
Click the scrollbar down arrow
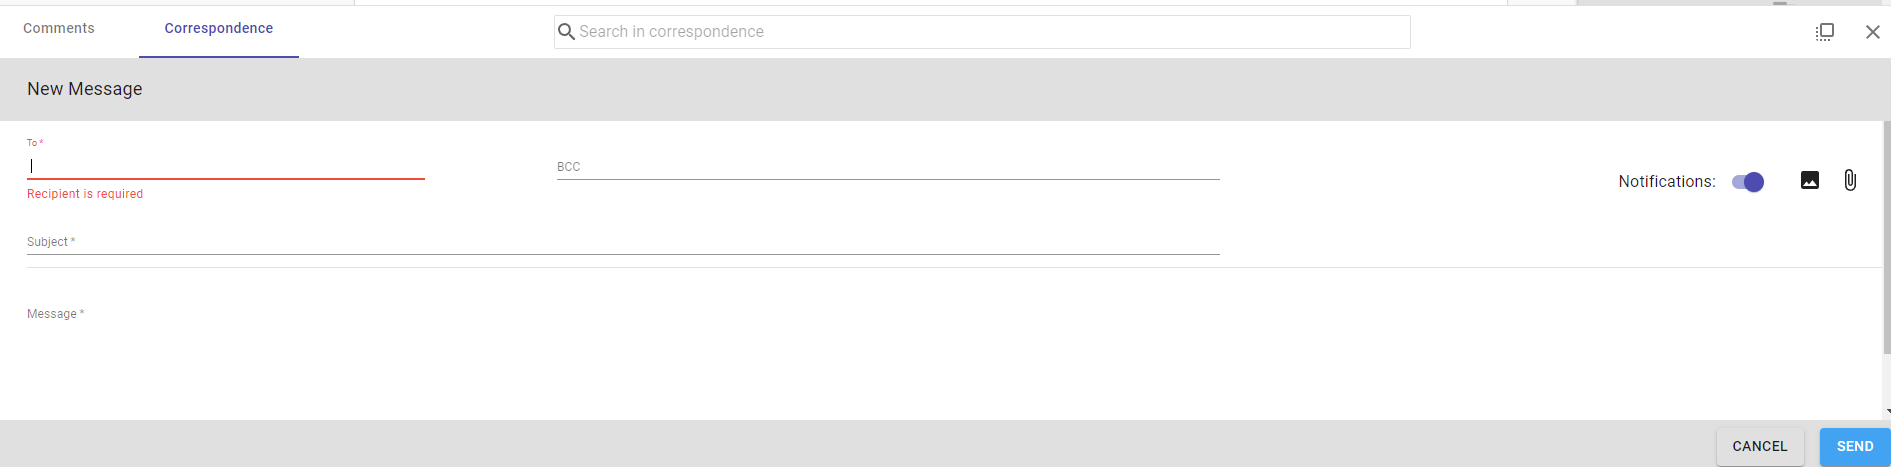1887,411
